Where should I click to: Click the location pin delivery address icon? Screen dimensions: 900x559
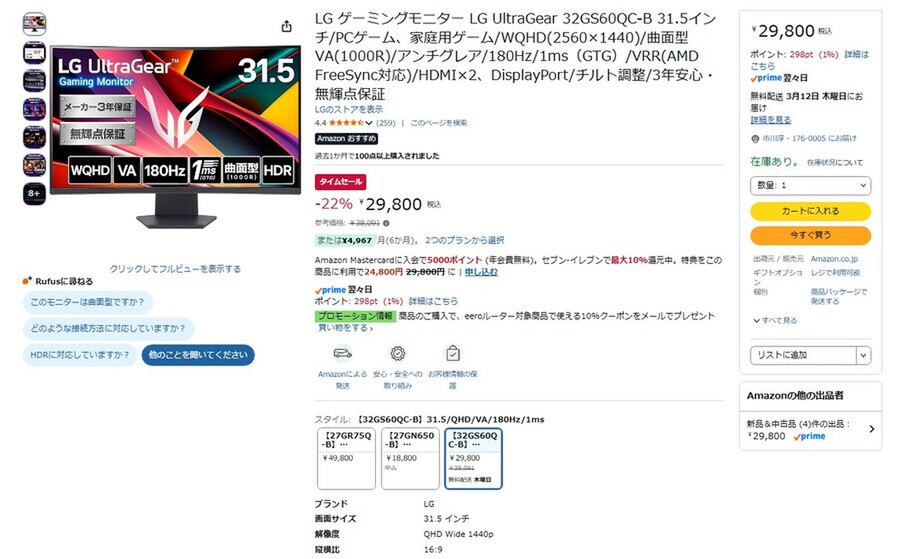click(x=755, y=139)
